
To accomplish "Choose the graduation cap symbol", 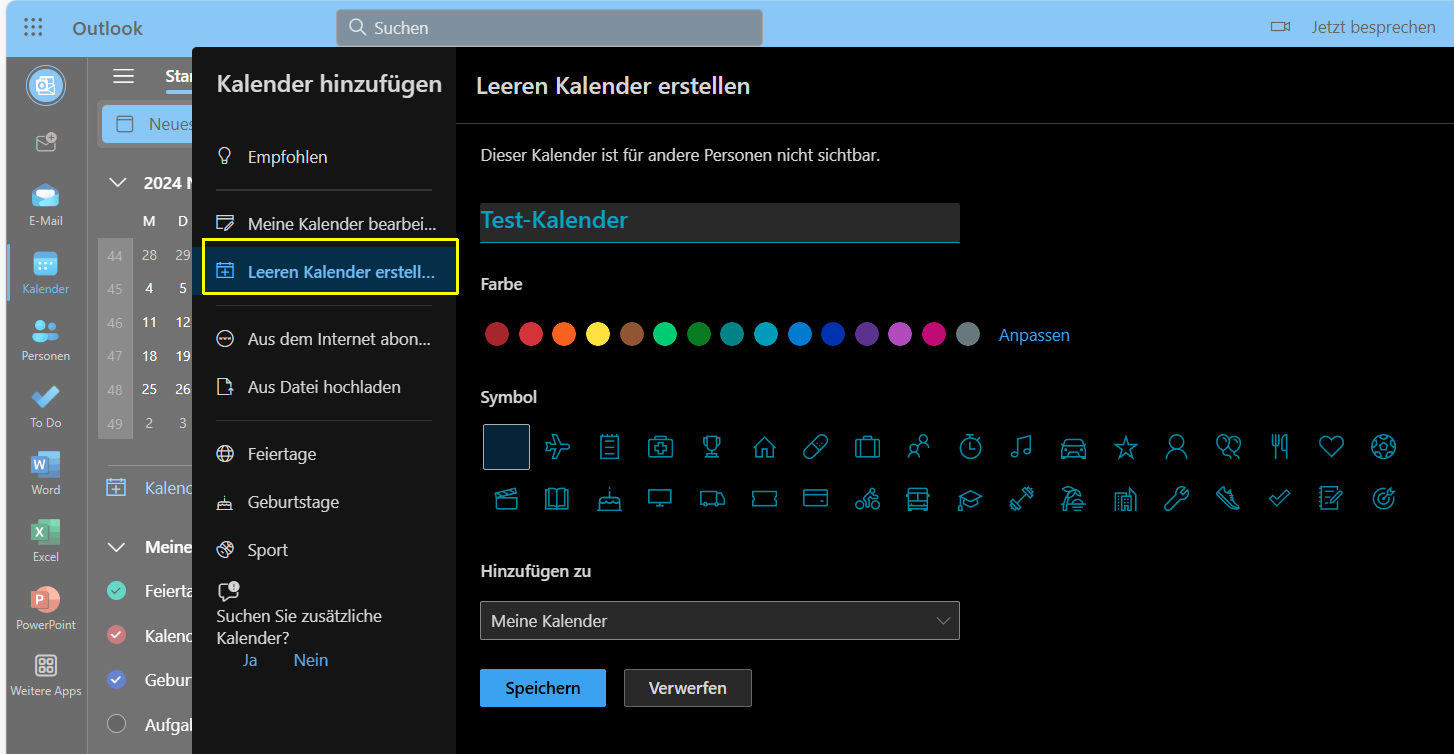I will click(x=969, y=498).
